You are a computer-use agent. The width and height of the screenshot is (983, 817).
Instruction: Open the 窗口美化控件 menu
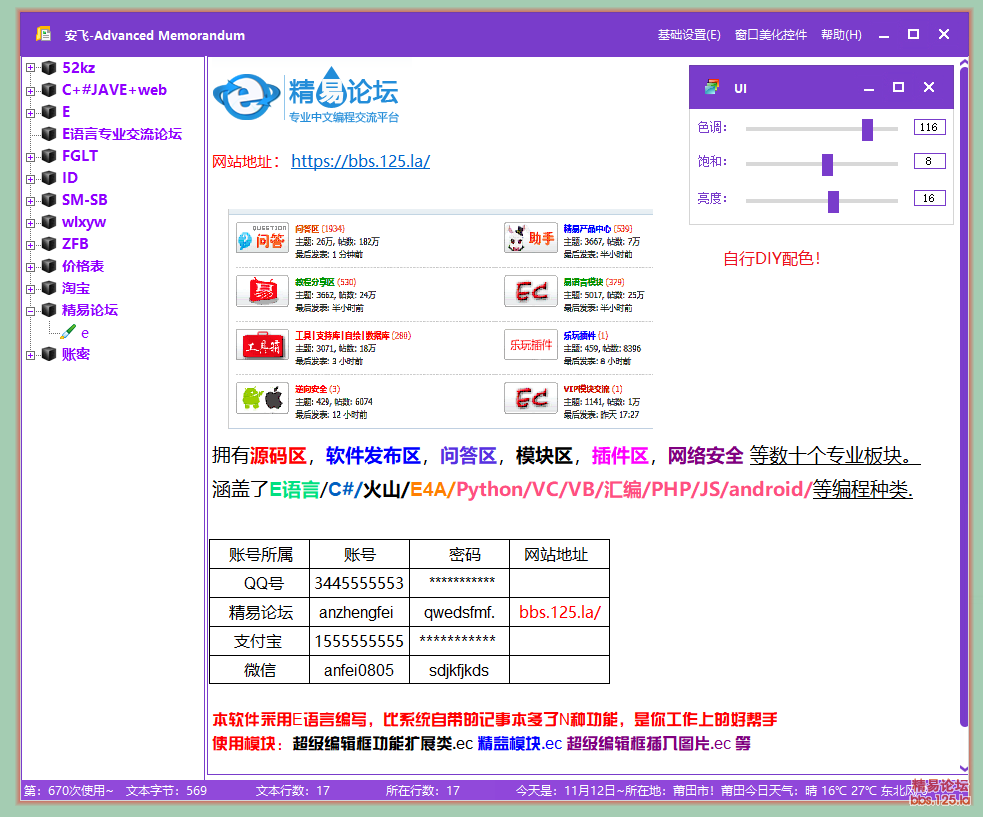click(770, 35)
